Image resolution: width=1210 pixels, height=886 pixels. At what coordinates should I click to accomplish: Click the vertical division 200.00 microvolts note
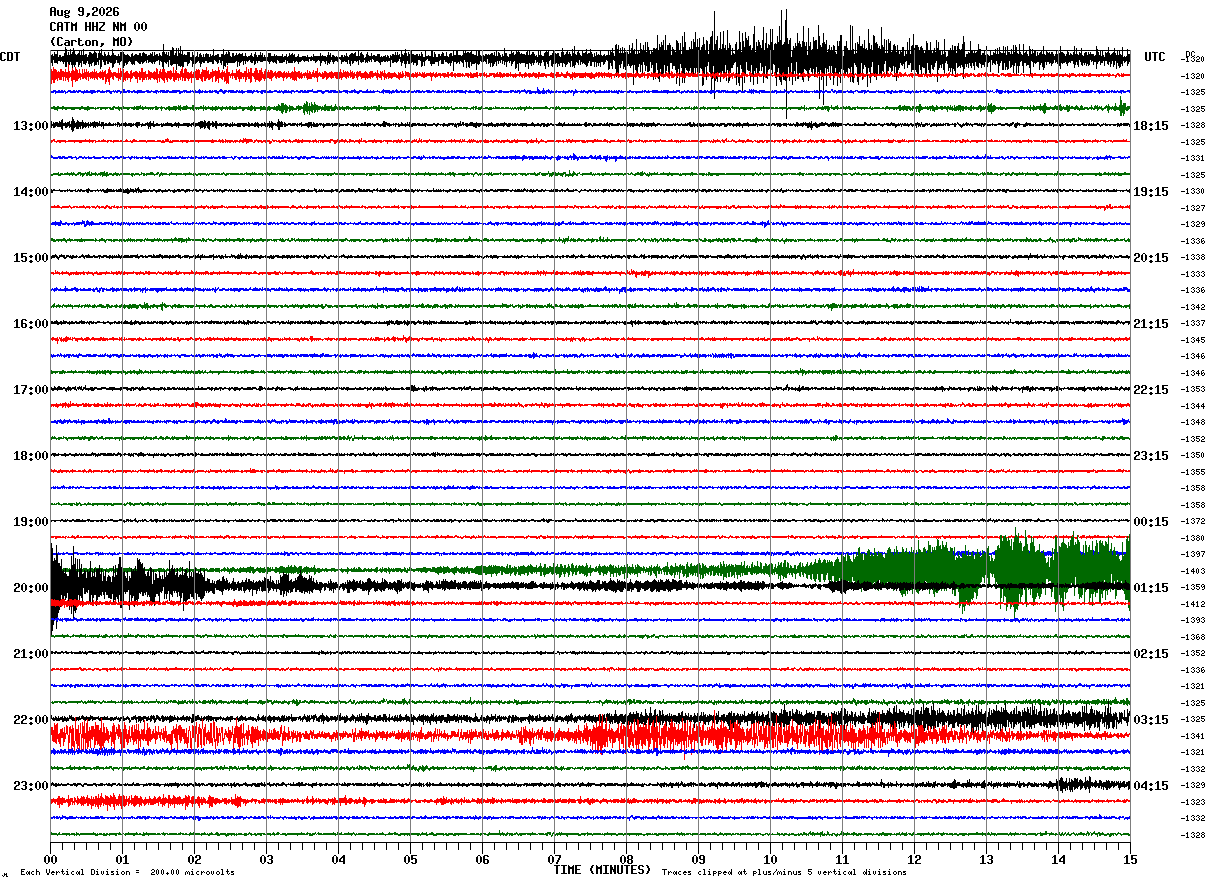[x=128, y=872]
